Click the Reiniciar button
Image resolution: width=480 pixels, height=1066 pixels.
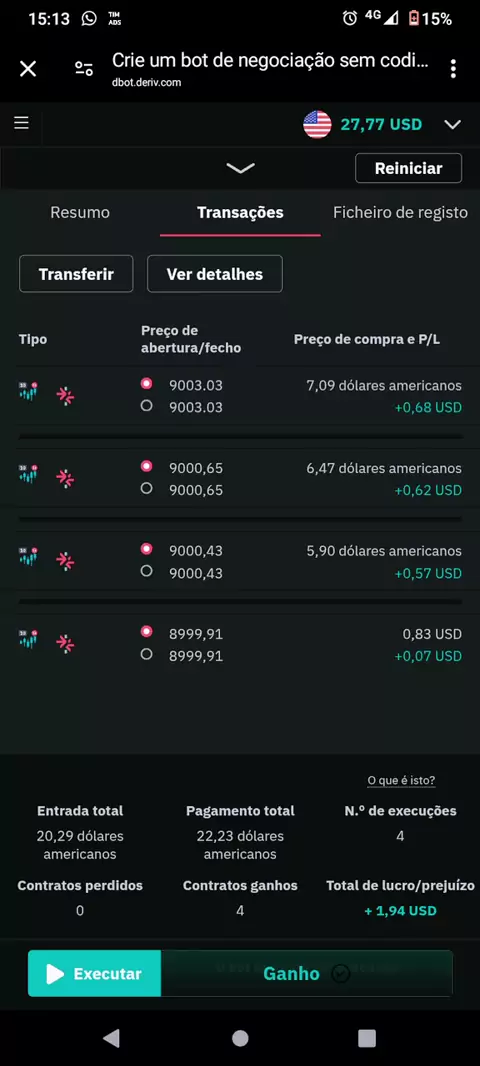[x=409, y=168]
